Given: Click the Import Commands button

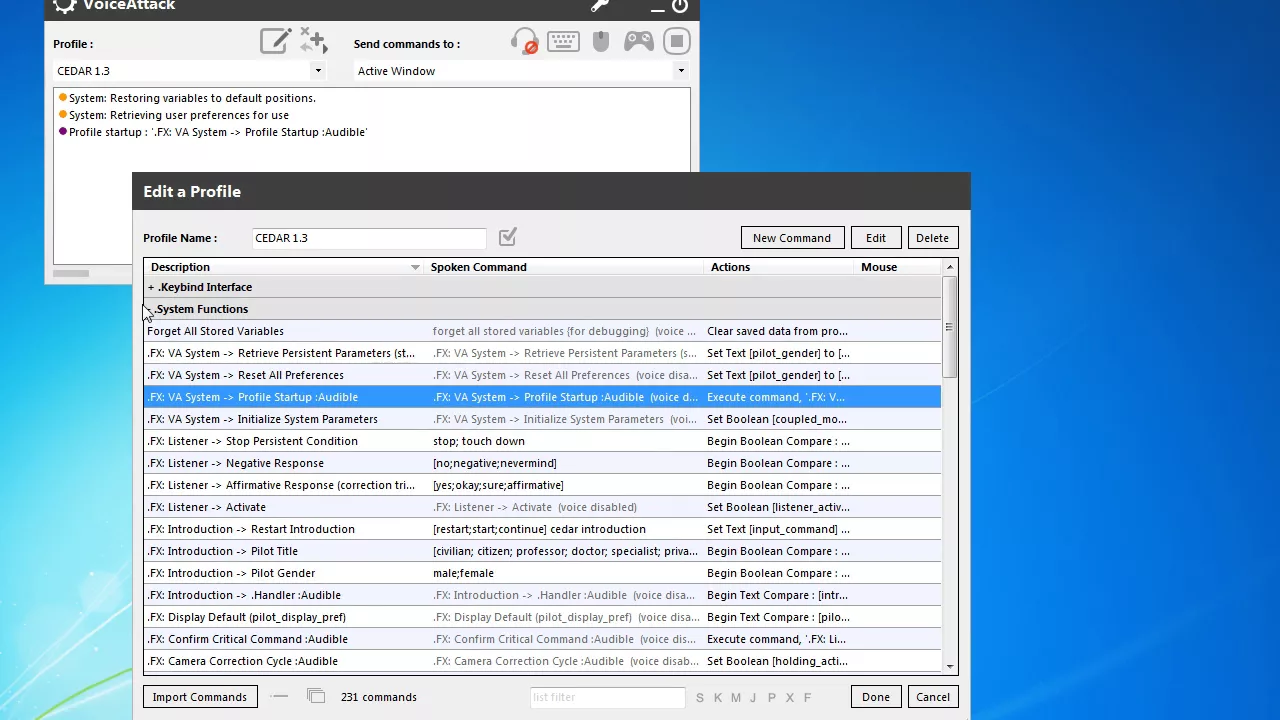Looking at the screenshot, I should [x=200, y=697].
